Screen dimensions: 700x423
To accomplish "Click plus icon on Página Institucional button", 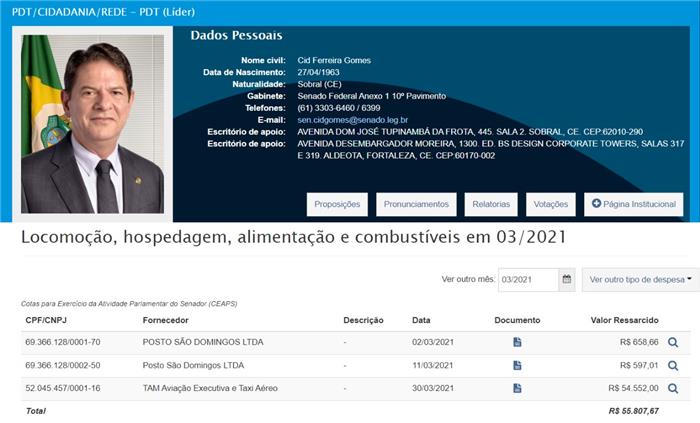I will [x=596, y=203].
